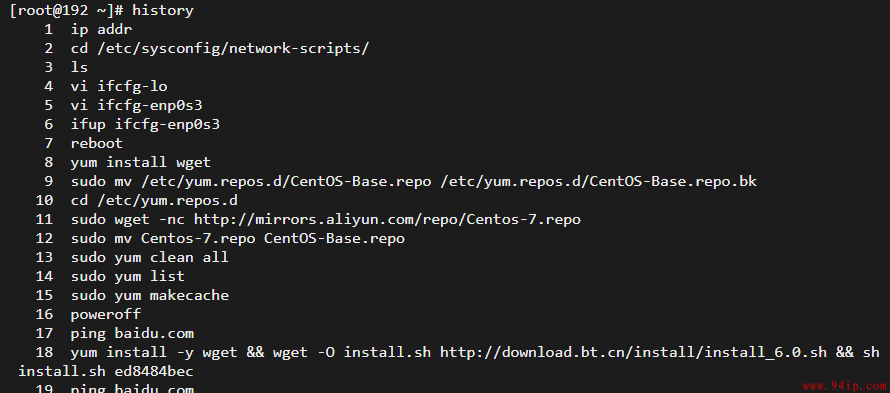The image size is (890, 393).
Task: Click 'vi ifcfg-enp0s3' on line 5
Action: (x=137, y=106)
